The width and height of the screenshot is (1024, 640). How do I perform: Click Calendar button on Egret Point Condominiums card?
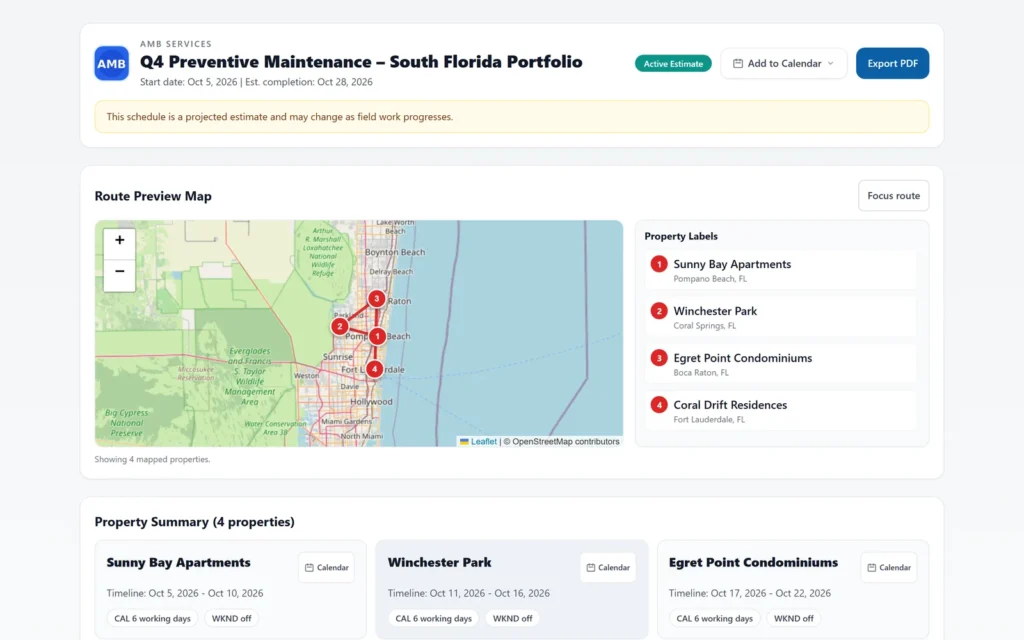click(889, 568)
